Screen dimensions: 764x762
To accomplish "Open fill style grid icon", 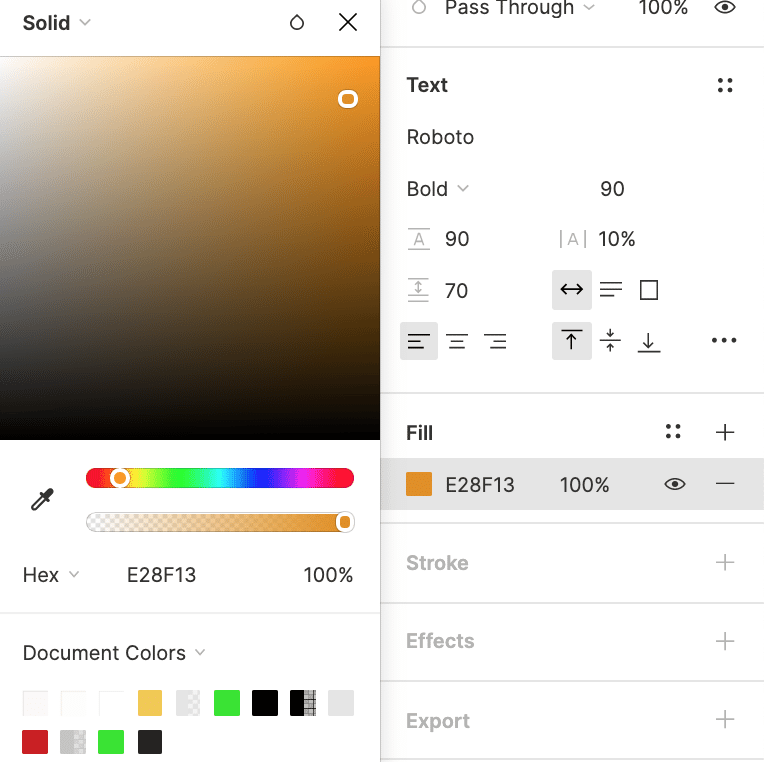I will point(673,432).
